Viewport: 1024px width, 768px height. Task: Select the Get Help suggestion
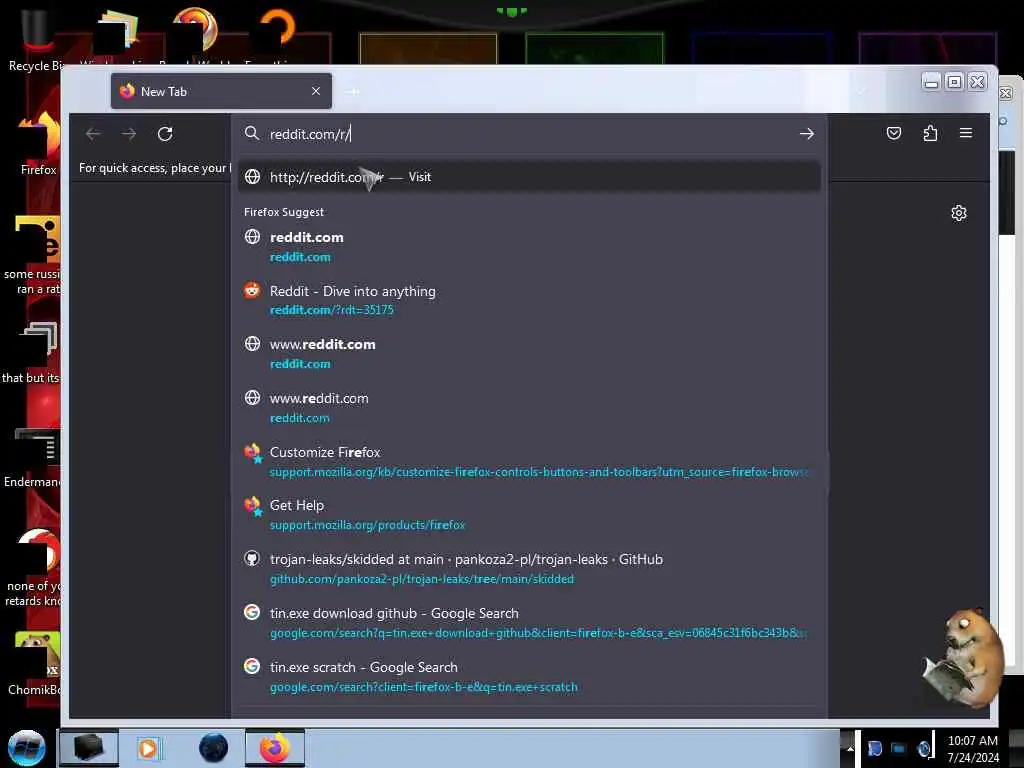[x=529, y=515]
